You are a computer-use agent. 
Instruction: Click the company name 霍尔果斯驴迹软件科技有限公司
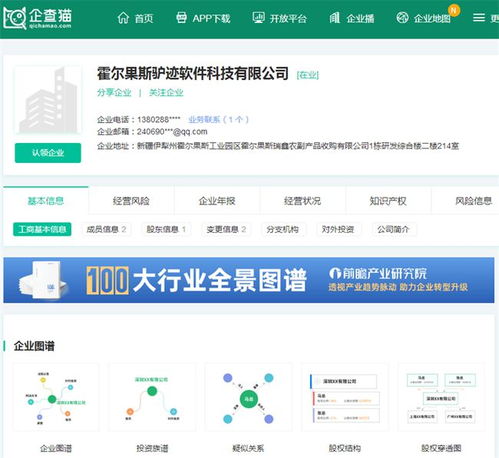coord(193,73)
